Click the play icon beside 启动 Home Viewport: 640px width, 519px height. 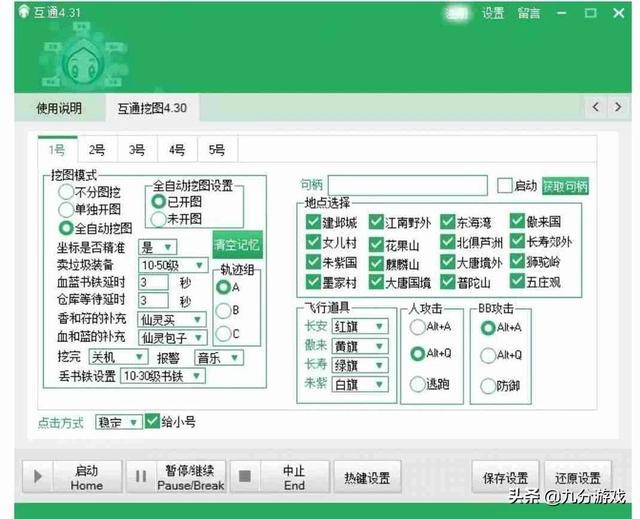(38, 476)
